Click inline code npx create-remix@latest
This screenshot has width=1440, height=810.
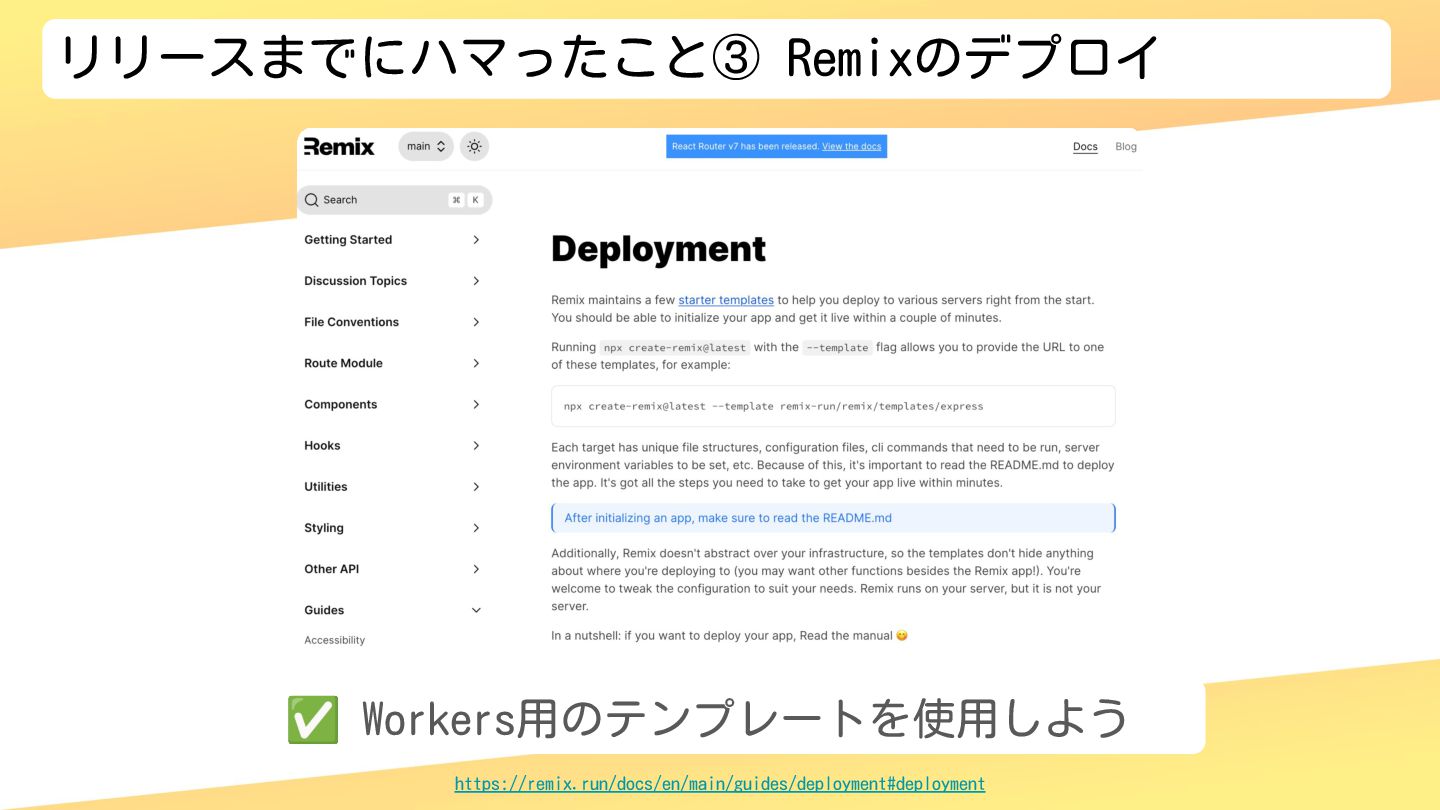675,348
